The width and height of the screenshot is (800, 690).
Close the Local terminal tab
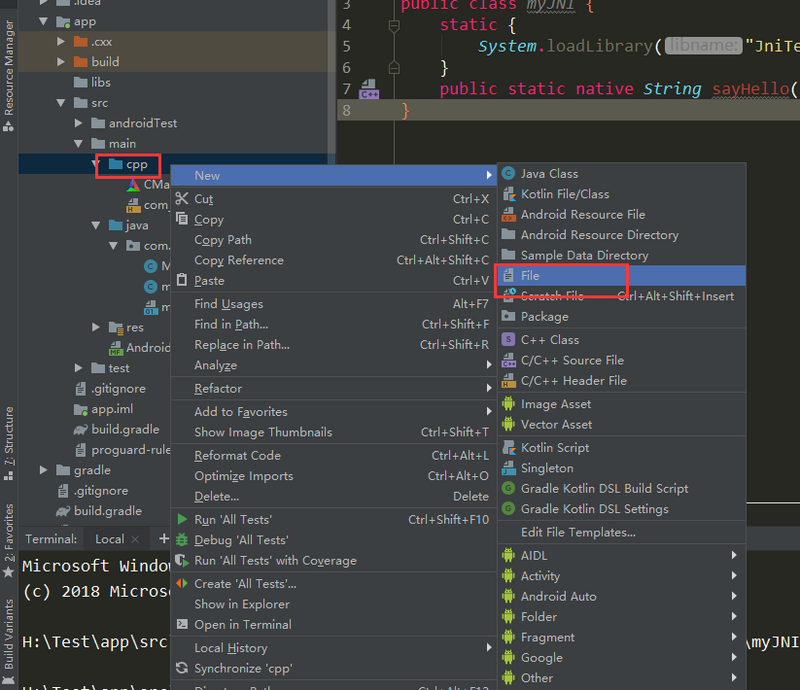click(135, 539)
